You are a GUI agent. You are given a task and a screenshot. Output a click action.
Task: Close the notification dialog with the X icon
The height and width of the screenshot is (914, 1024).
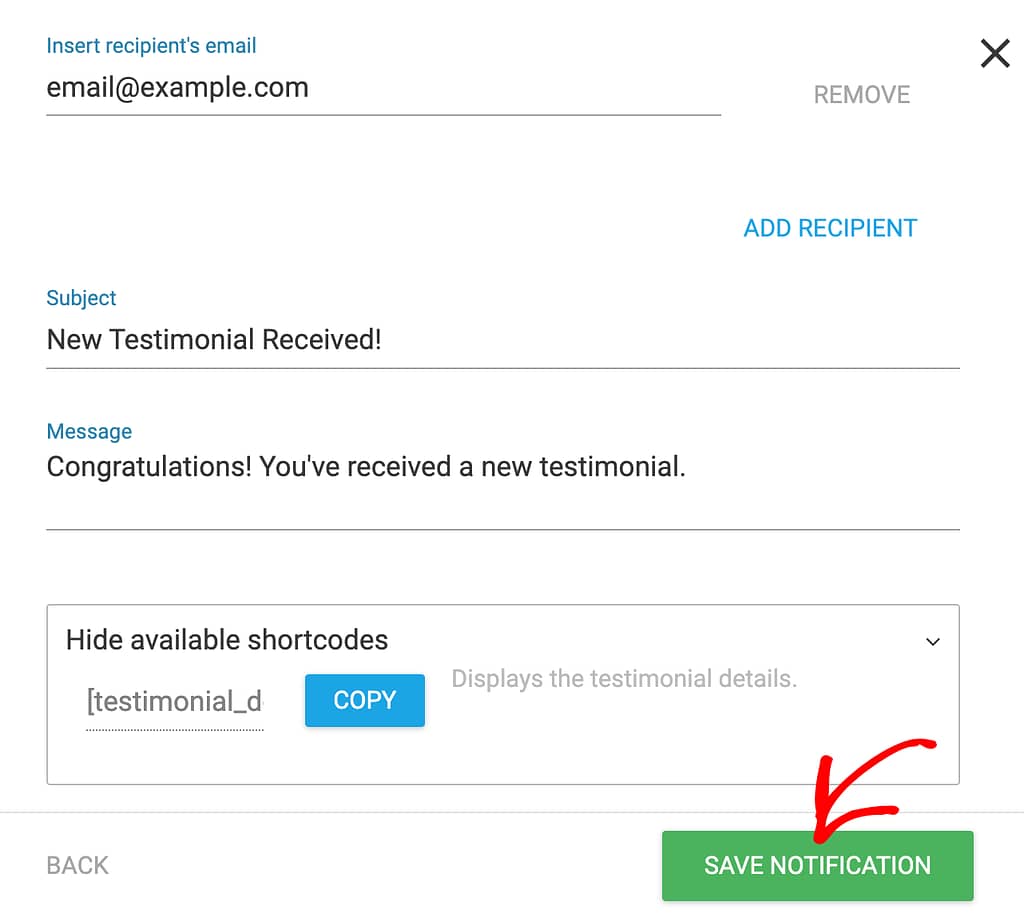click(x=995, y=54)
